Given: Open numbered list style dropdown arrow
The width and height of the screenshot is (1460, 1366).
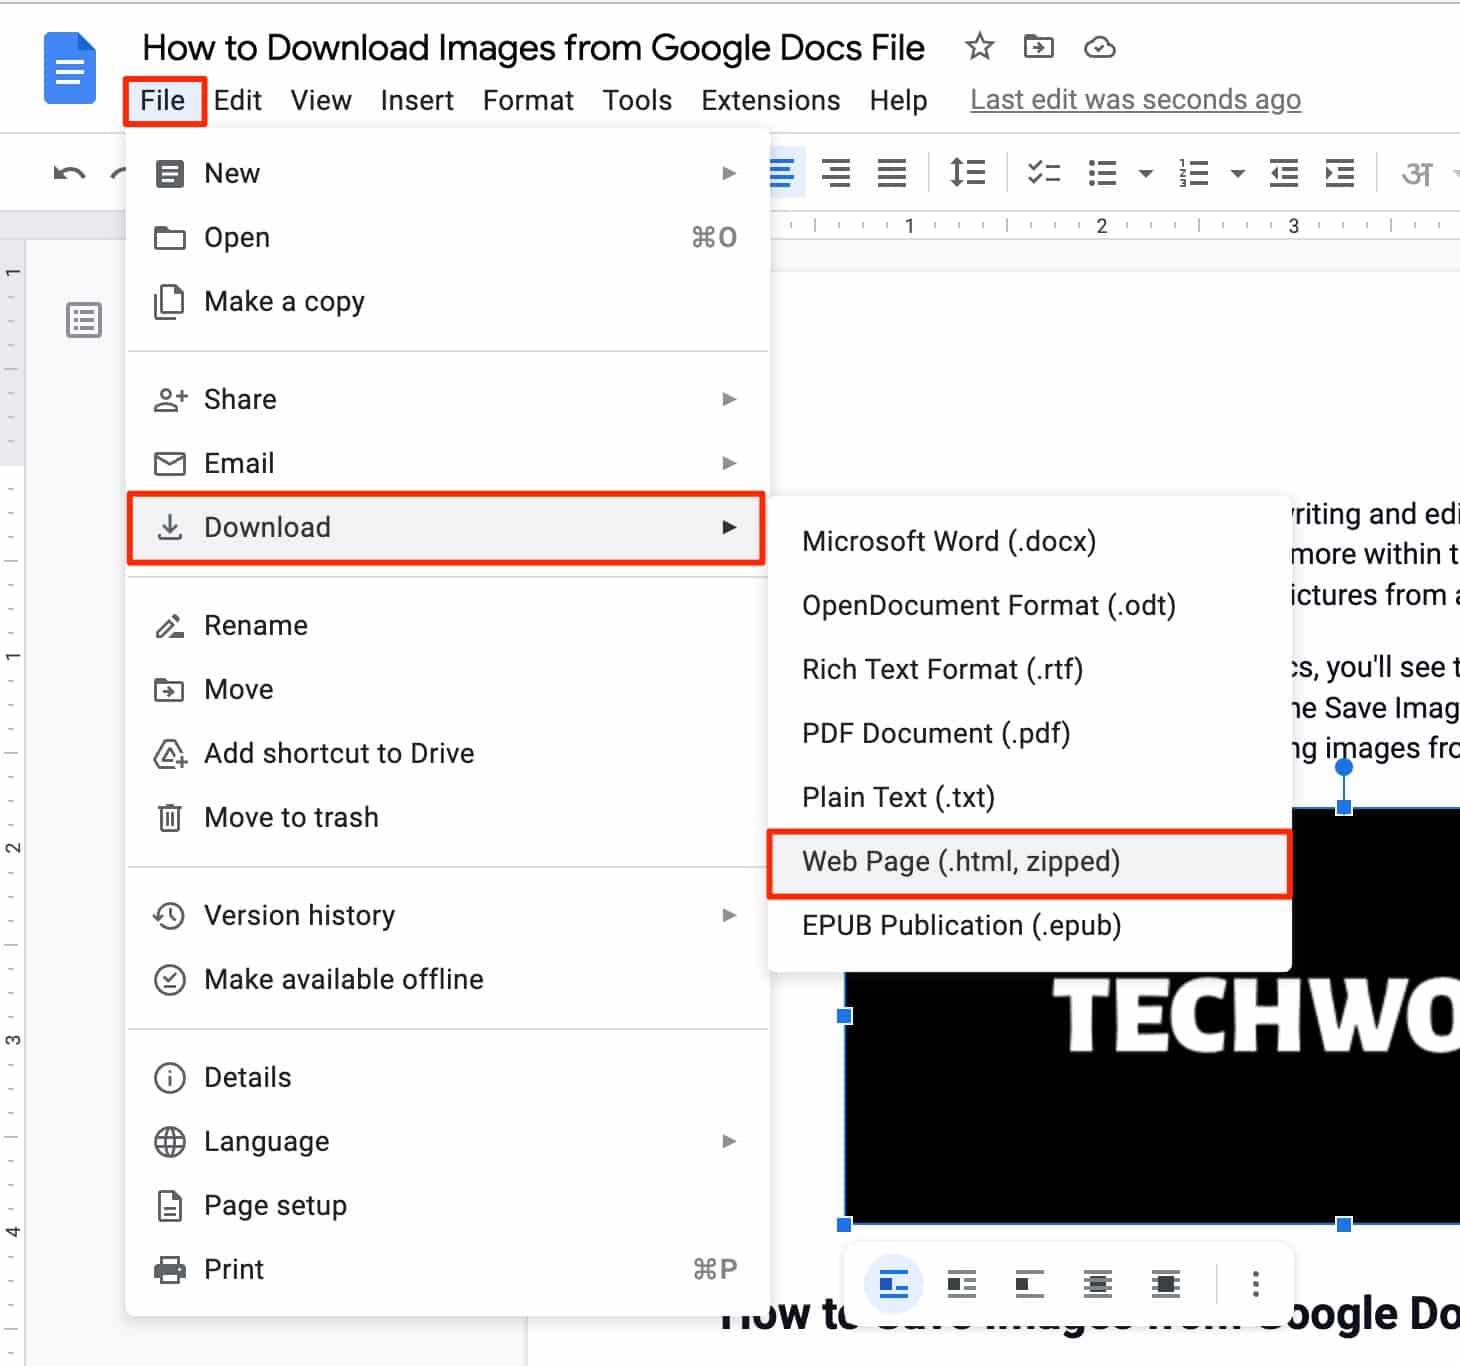Looking at the screenshot, I should [x=1238, y=174].
